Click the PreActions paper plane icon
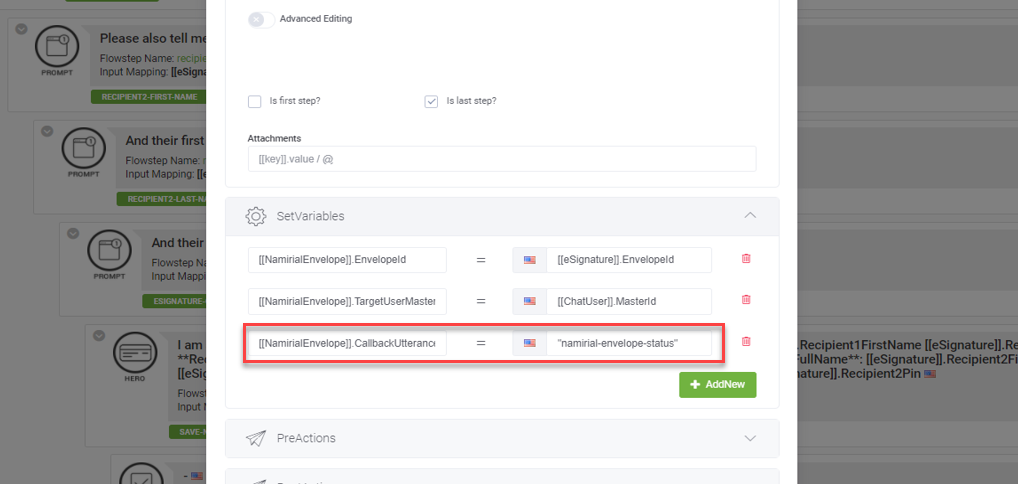 point(256,439)
